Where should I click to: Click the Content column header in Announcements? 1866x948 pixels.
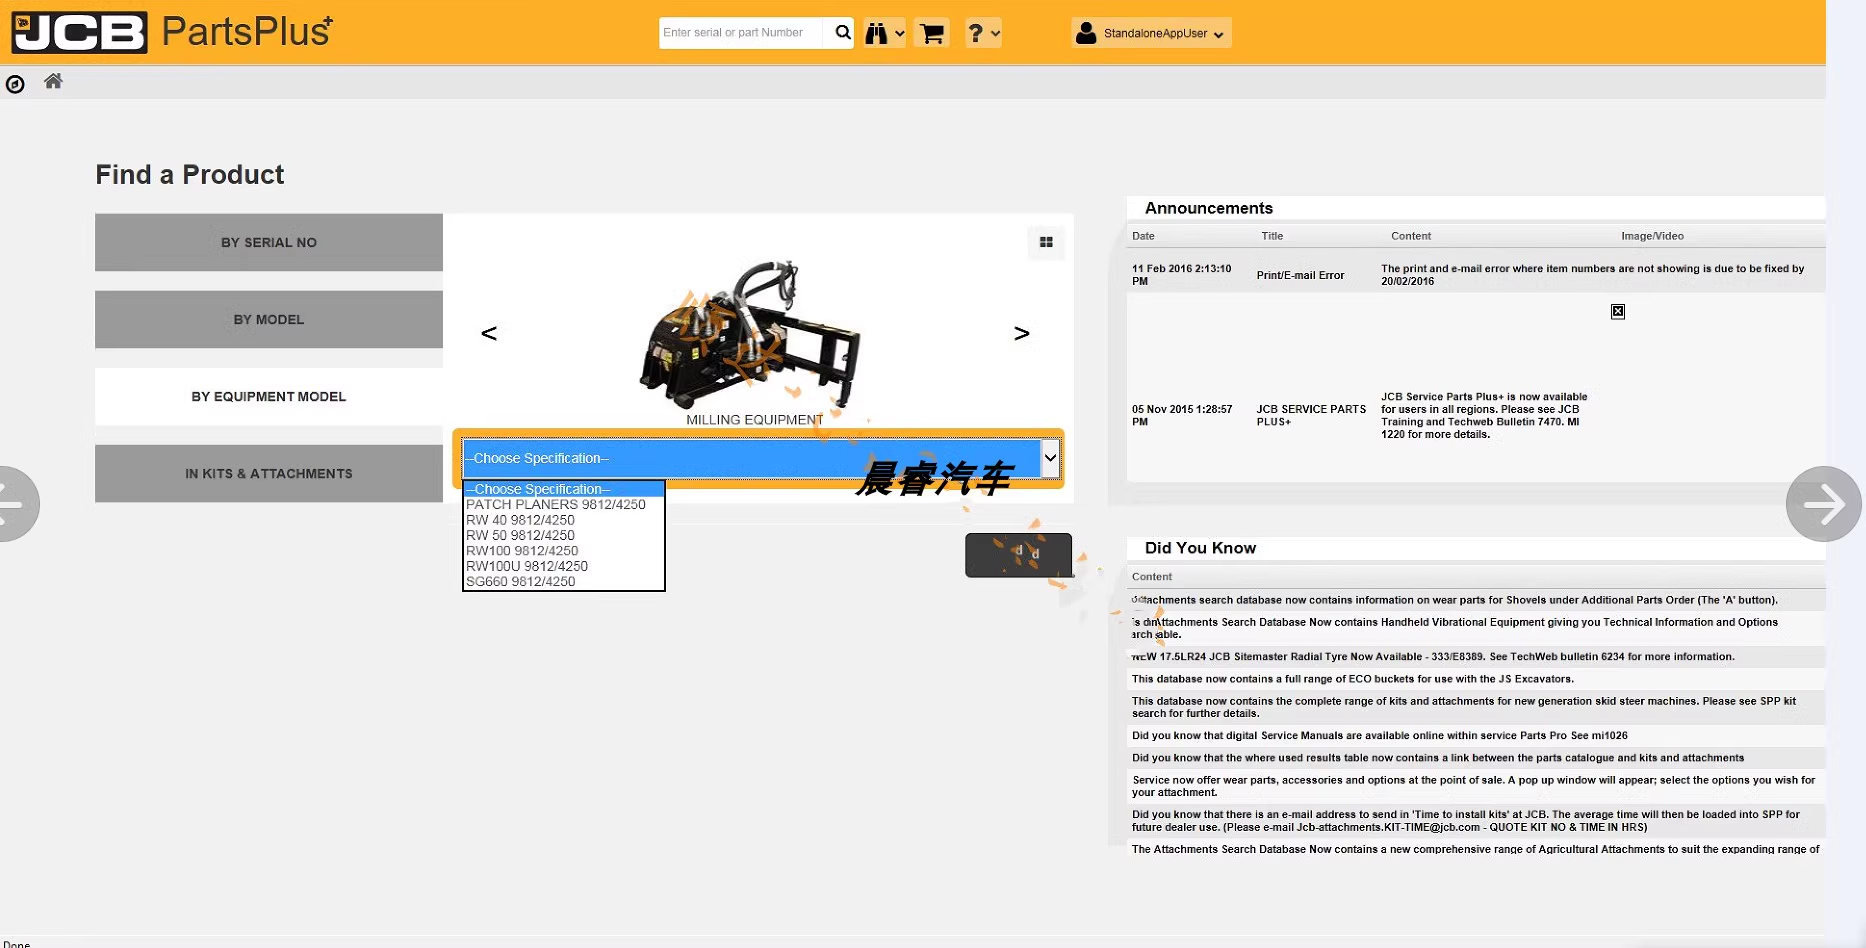click(1411, 236)
